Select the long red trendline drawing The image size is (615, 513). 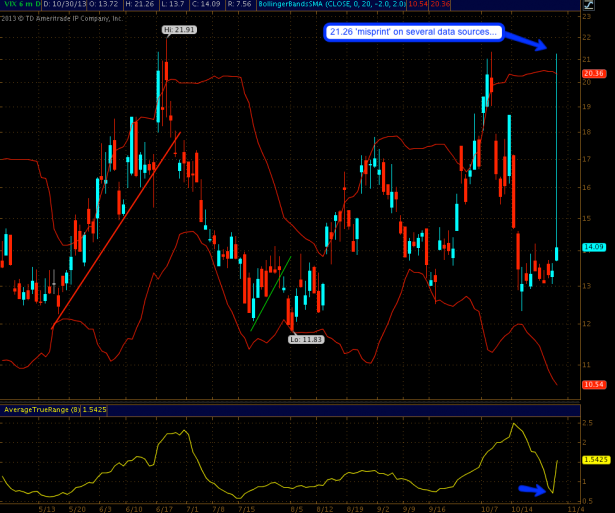[x=115, y=230]
